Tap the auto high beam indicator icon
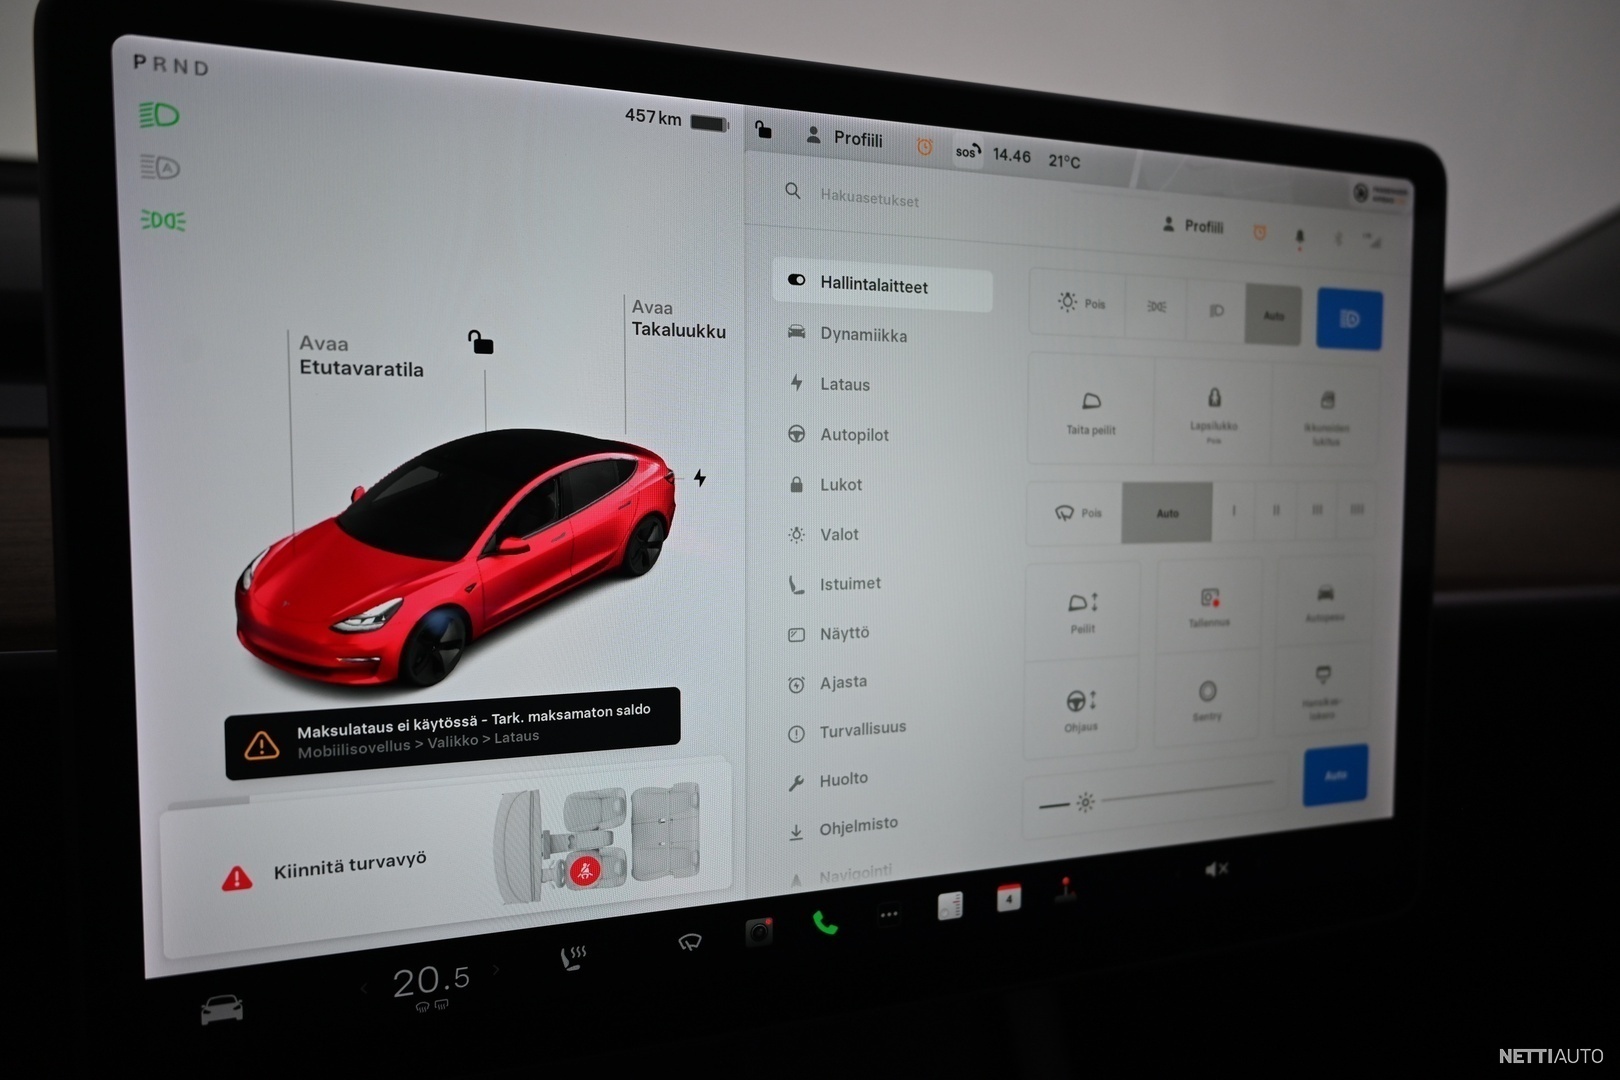1620x1080 pixels. pyautogui.click(x=160, y=167)
